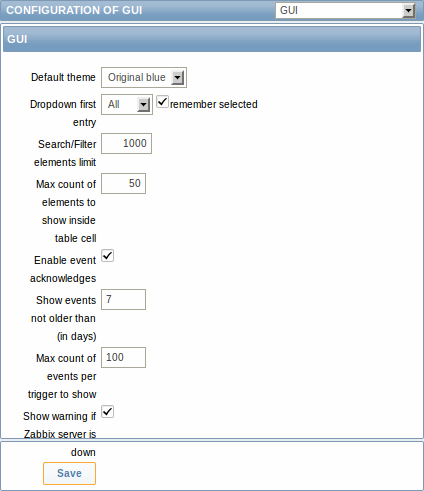The width and height of the screenshot is (424, 491).
Task: Click the max elements in table cell field showing 50
Action: pos(123,183)
